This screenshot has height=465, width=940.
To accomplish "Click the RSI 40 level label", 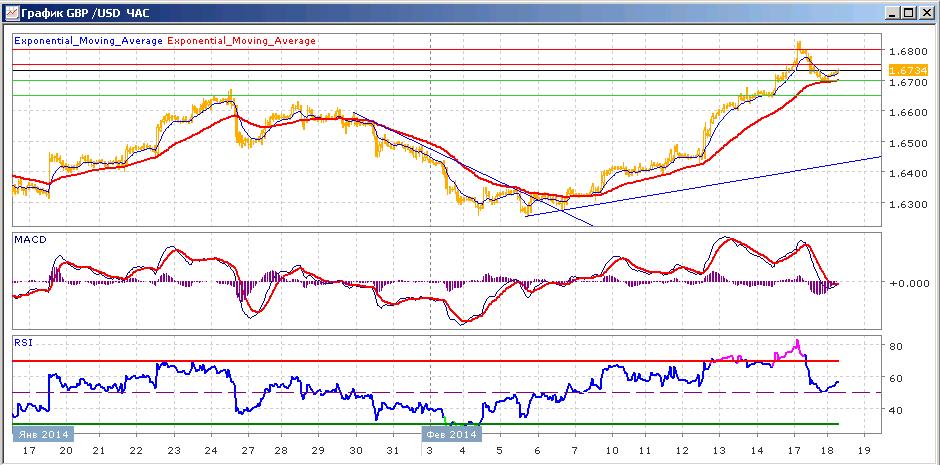I will [896, 411].
